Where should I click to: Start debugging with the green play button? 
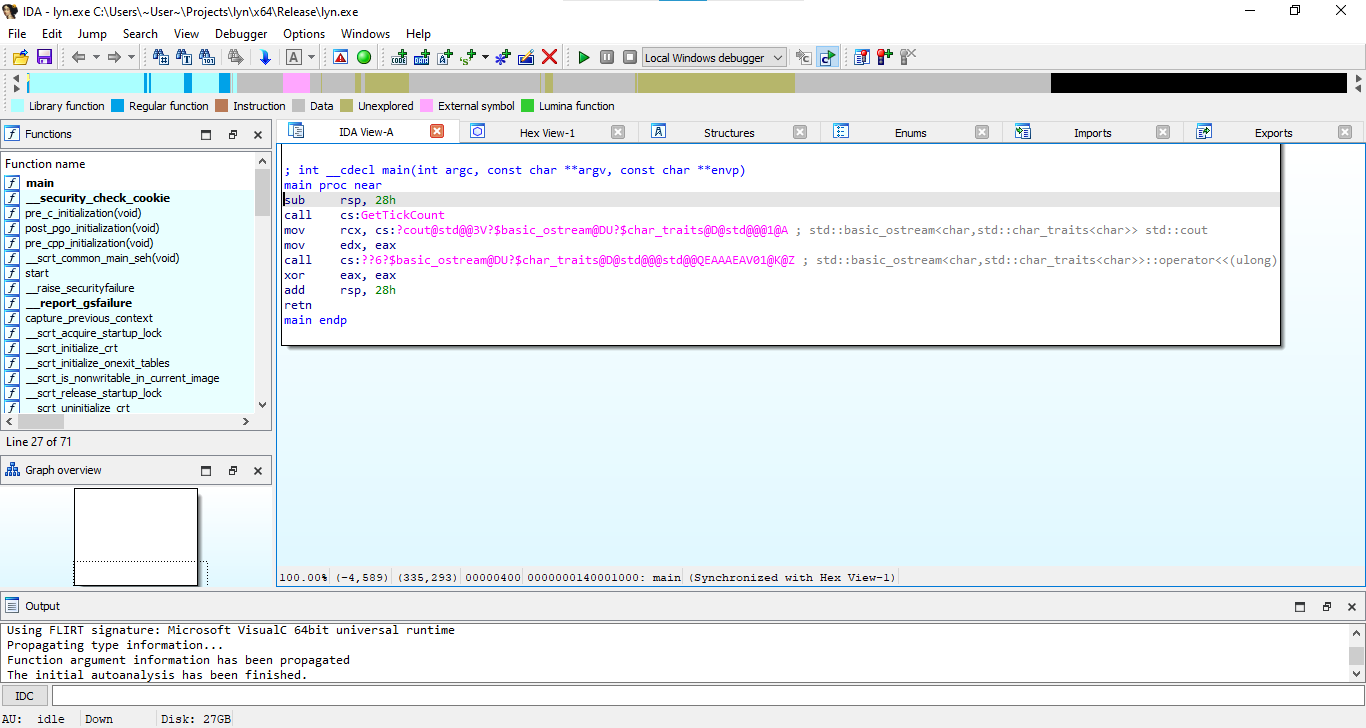click(x=584, y=57)
